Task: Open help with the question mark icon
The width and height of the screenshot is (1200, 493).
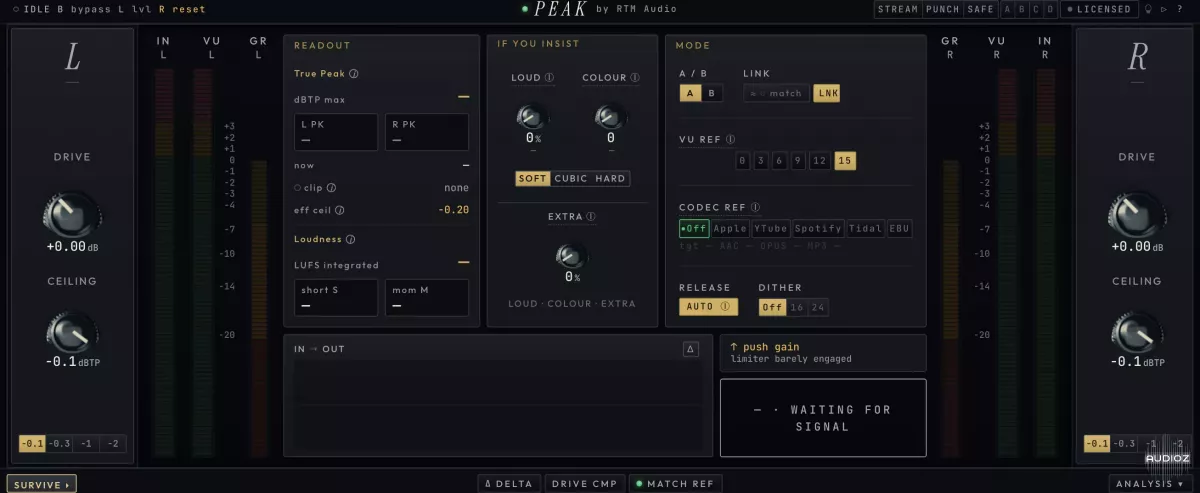Action: point(1181,9)
